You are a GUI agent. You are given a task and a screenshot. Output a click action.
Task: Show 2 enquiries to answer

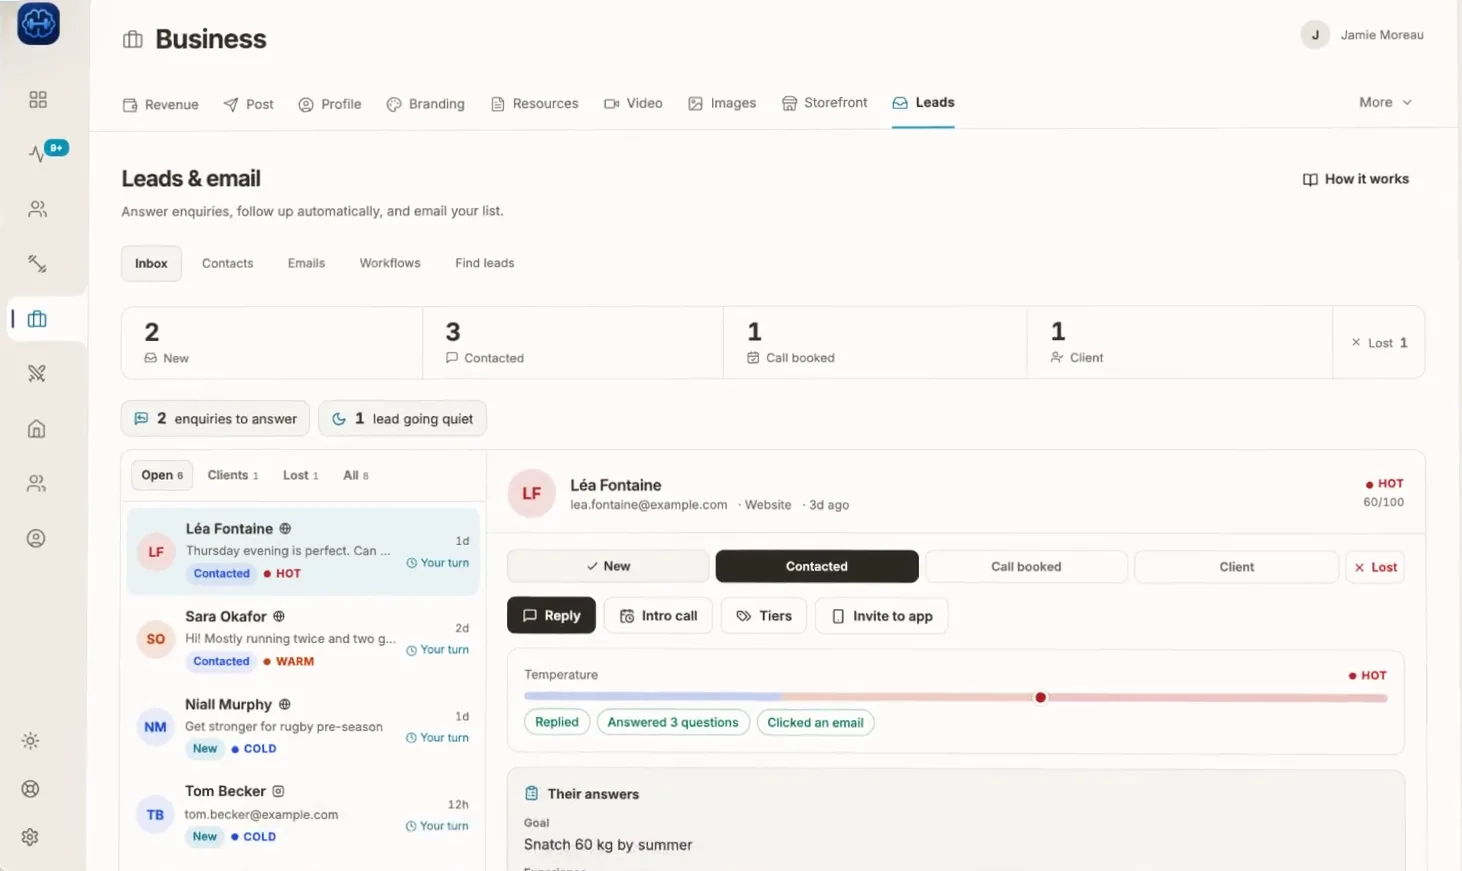coord(215,419)
